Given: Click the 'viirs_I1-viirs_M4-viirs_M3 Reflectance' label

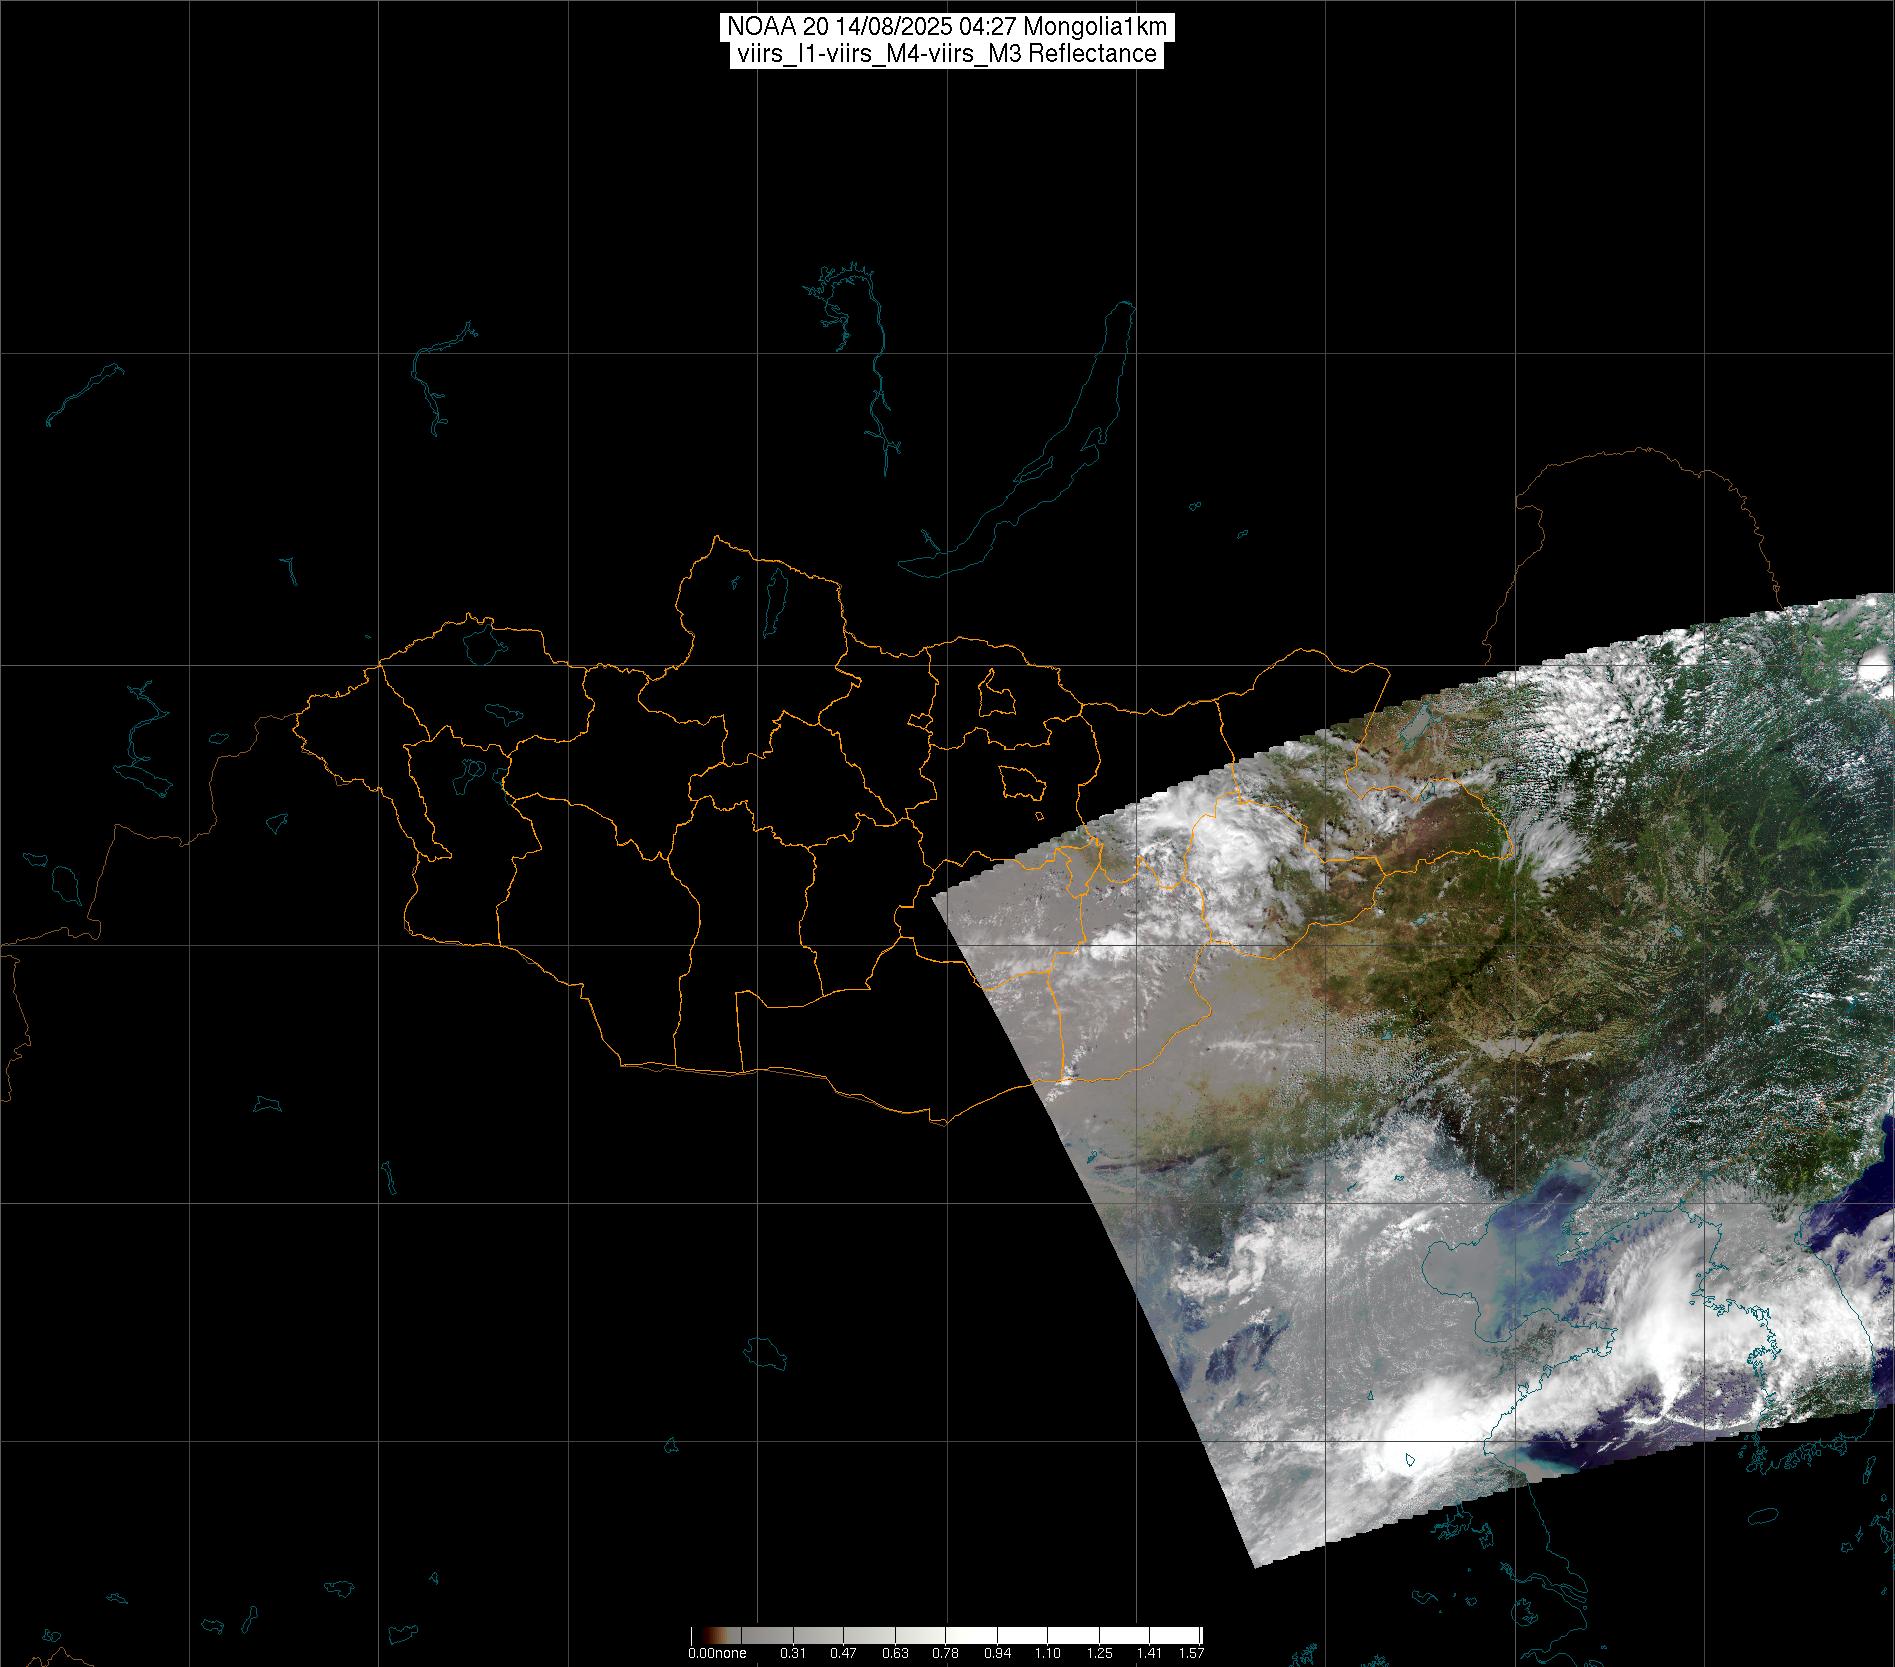Looking at the screenshot, I should pos(947,54).
